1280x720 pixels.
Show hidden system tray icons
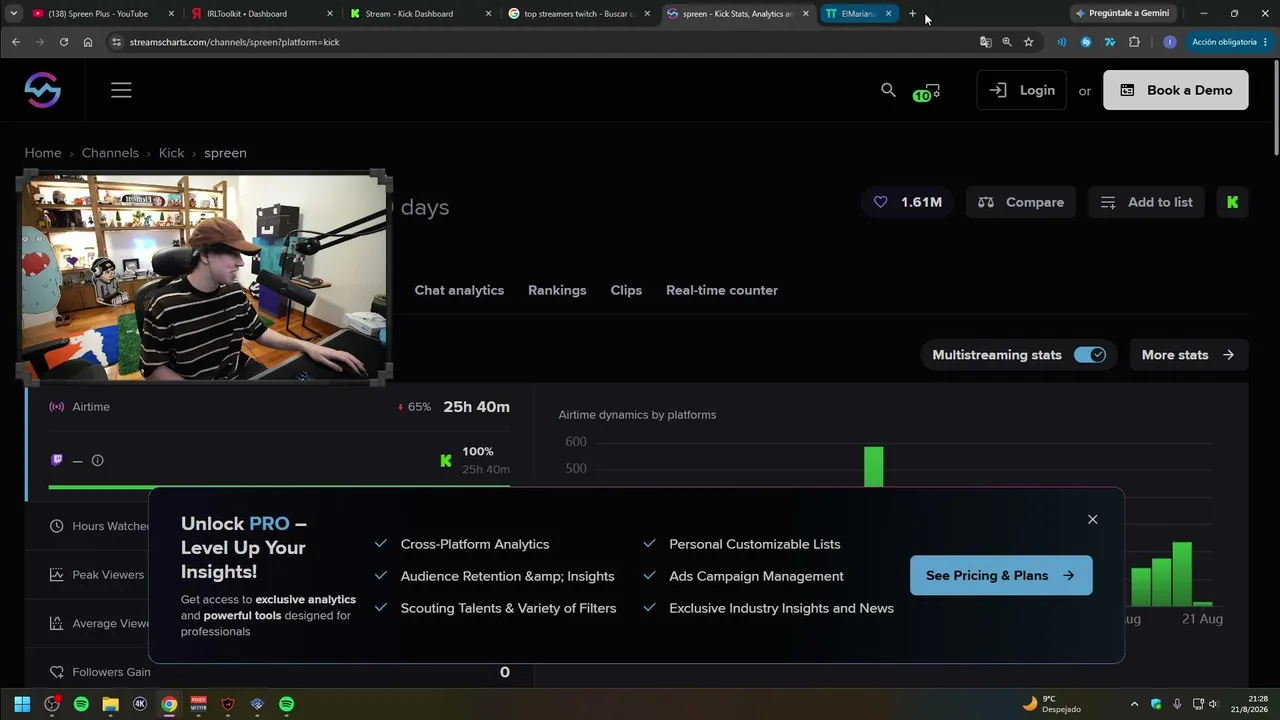(1134, 704)
